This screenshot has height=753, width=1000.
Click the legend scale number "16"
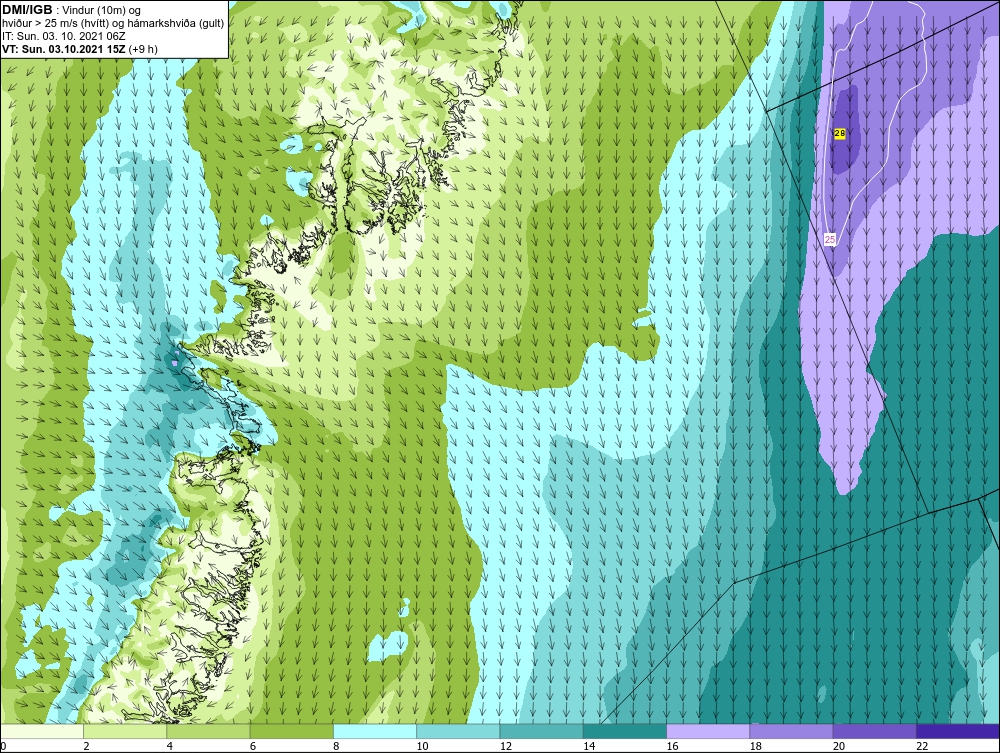(672, 747)
